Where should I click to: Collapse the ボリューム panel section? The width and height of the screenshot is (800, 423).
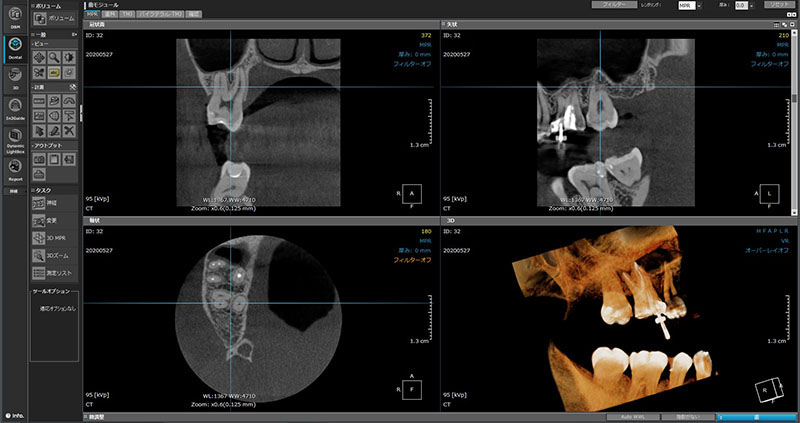[x=33, y=6]
